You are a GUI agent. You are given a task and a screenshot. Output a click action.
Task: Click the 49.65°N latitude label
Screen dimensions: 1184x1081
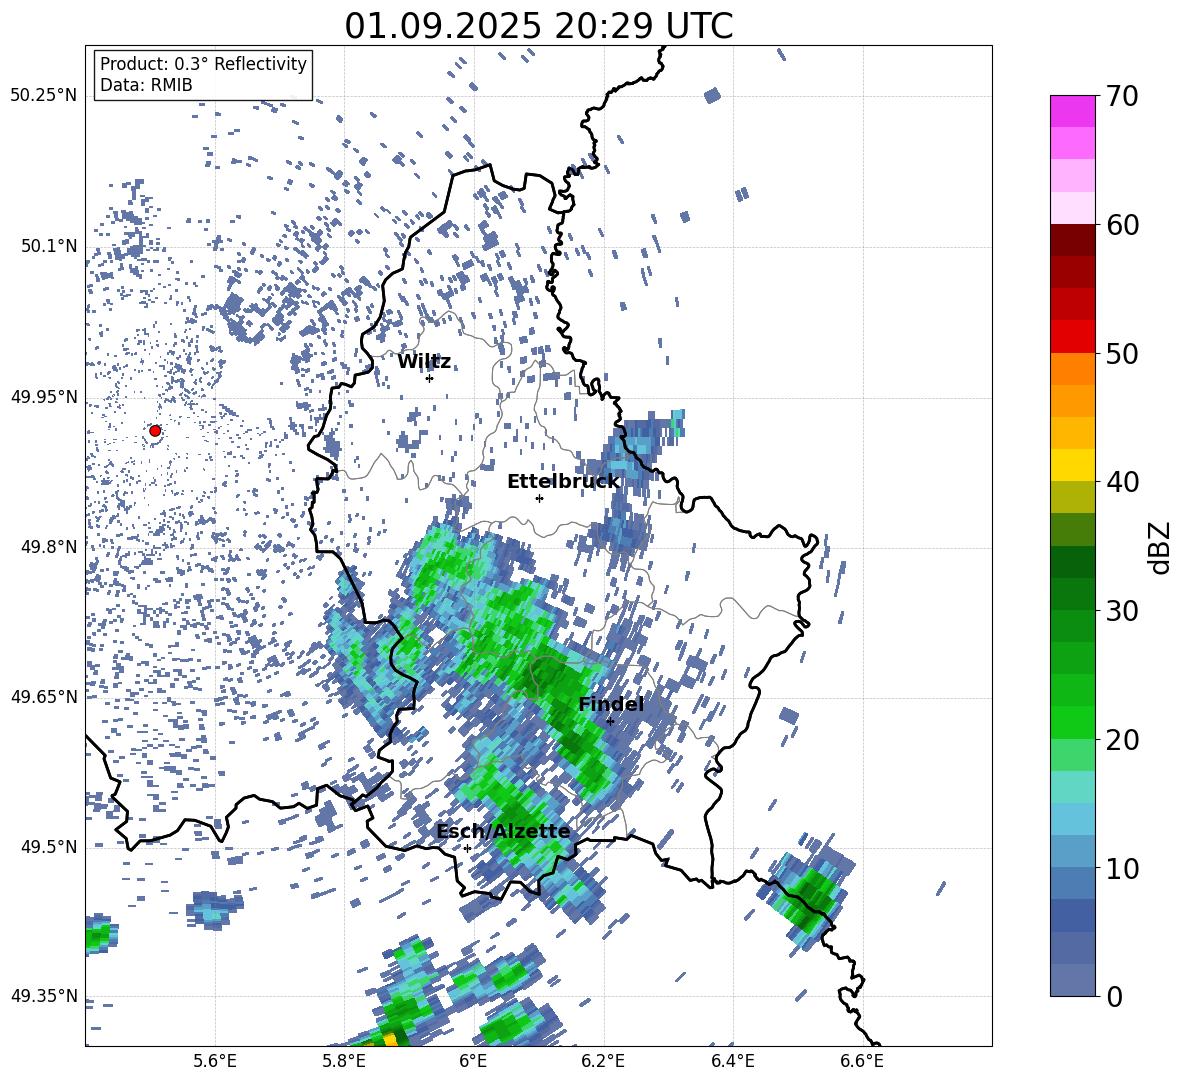(44, 696)
